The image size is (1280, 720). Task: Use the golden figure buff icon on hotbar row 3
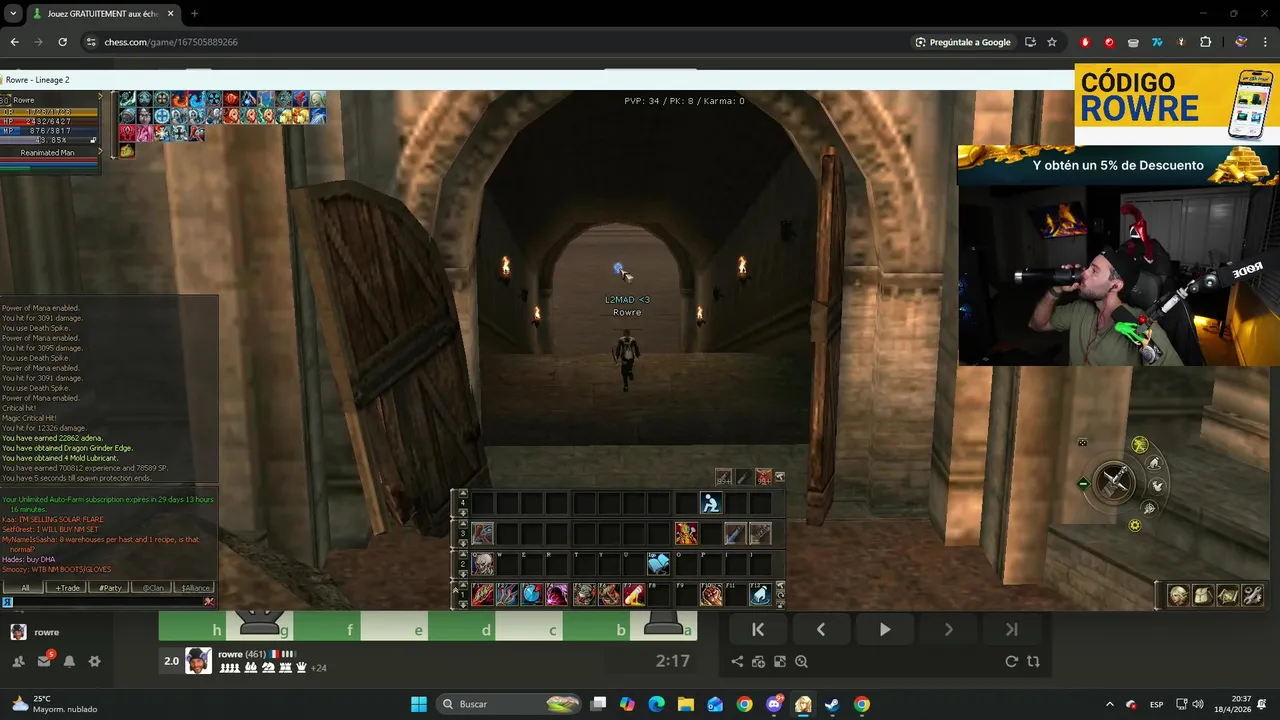[686, 534]
